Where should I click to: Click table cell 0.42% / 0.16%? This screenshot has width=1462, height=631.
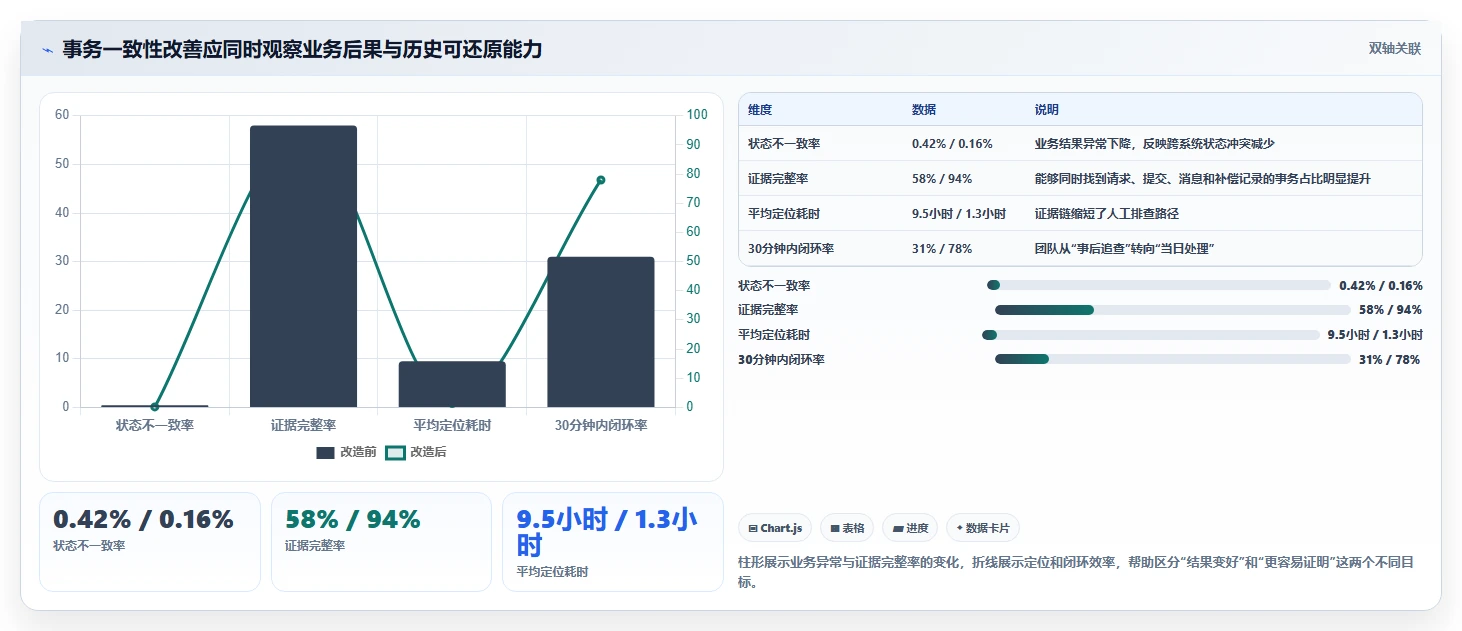pyautogui.click(x=952, y=144)
